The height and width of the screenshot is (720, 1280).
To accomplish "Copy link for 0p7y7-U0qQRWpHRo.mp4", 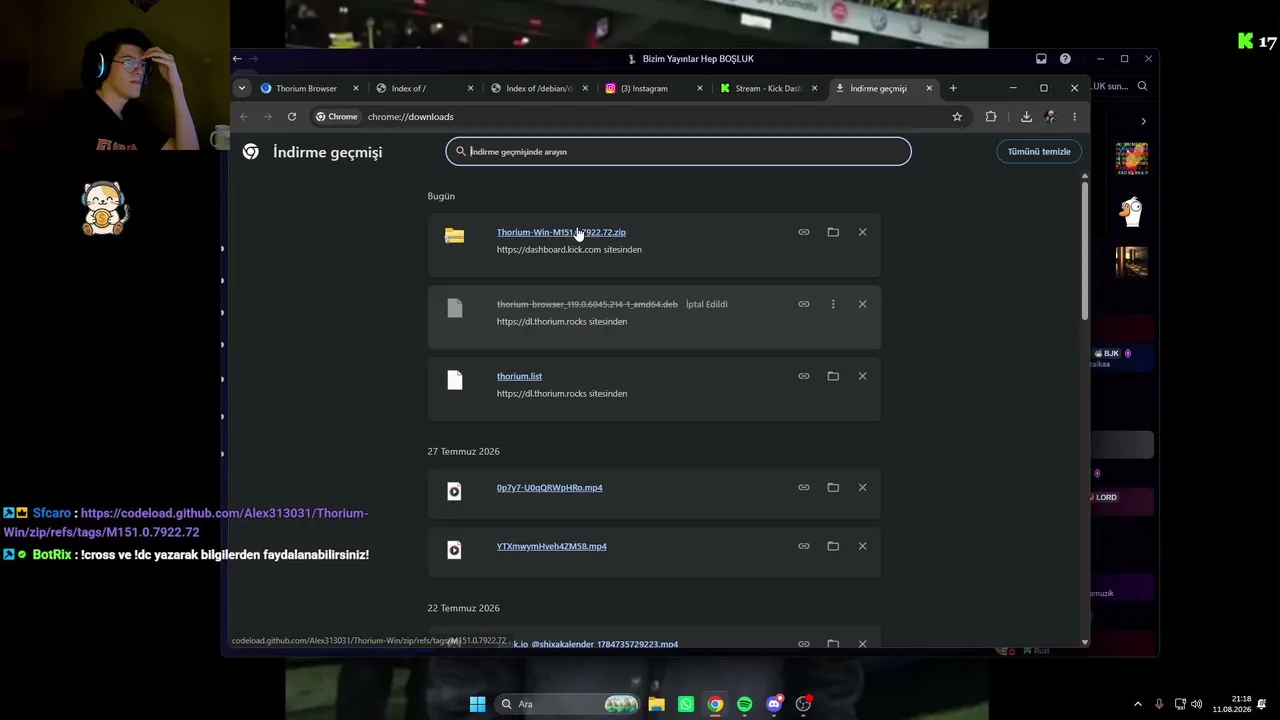I will 804,487.
